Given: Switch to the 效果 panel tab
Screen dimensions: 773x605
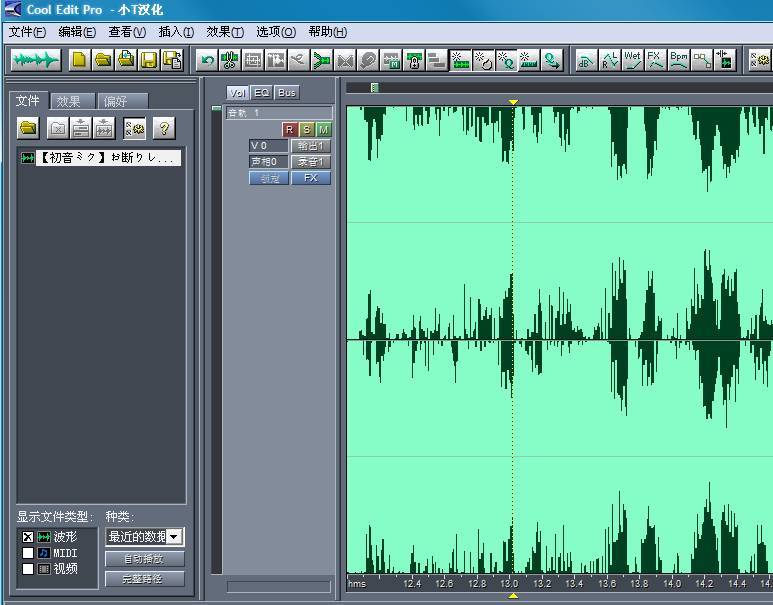Looking at the screenshot, I should pos(72,101).
